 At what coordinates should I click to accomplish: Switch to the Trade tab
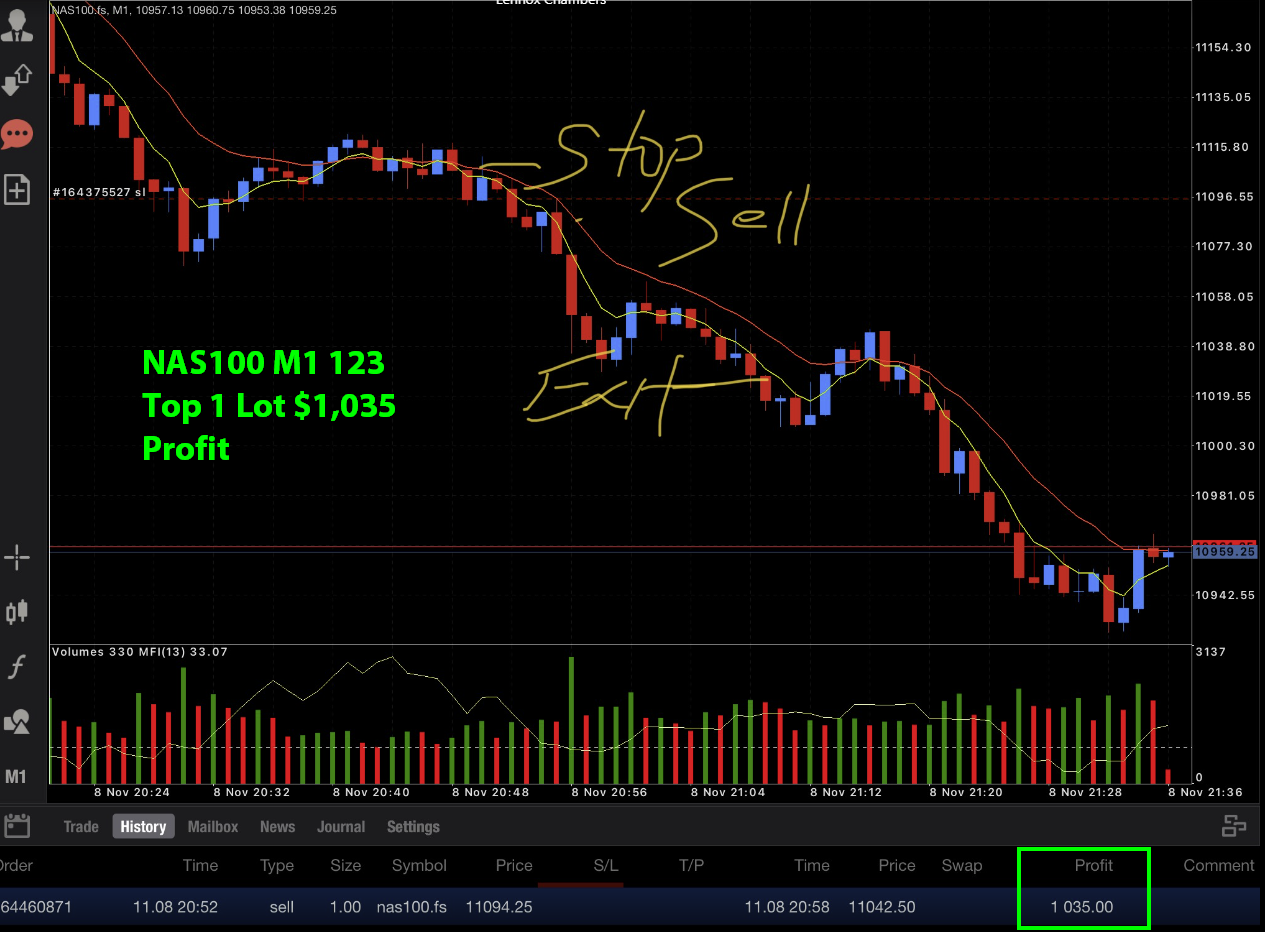pos(81,827)
